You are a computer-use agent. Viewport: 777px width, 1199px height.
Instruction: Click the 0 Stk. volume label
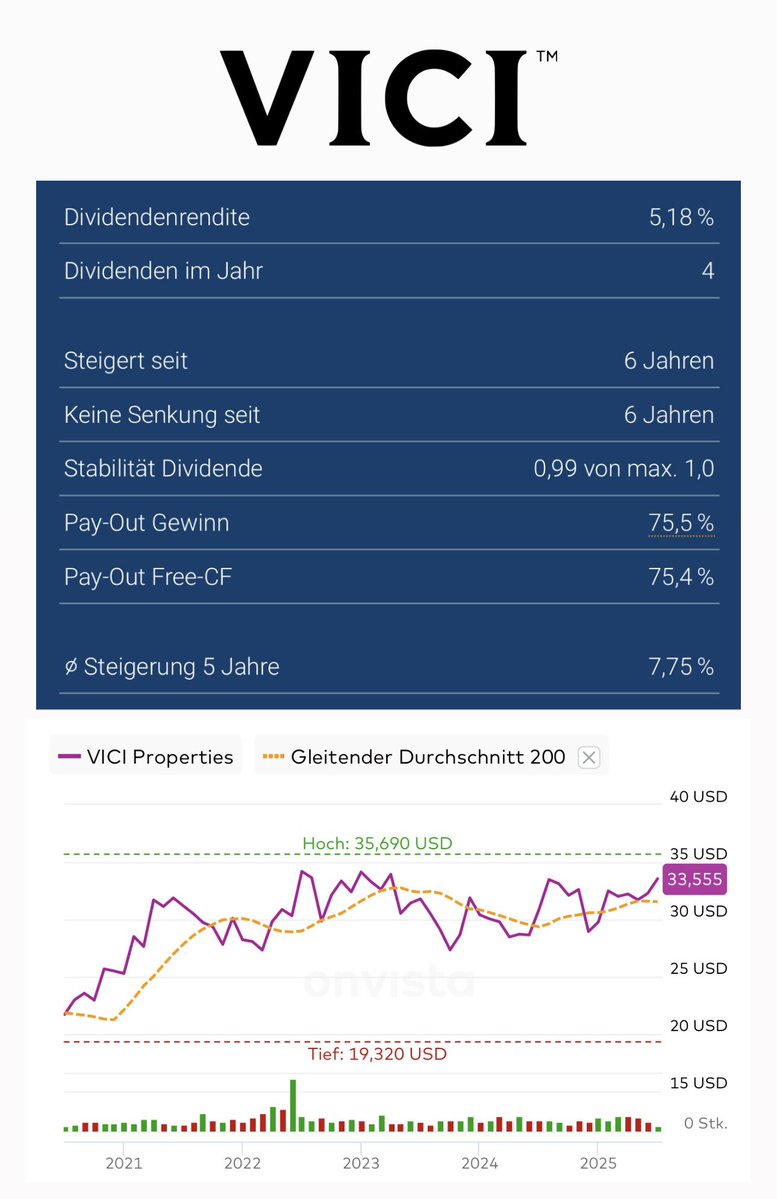coord(705,1123)
